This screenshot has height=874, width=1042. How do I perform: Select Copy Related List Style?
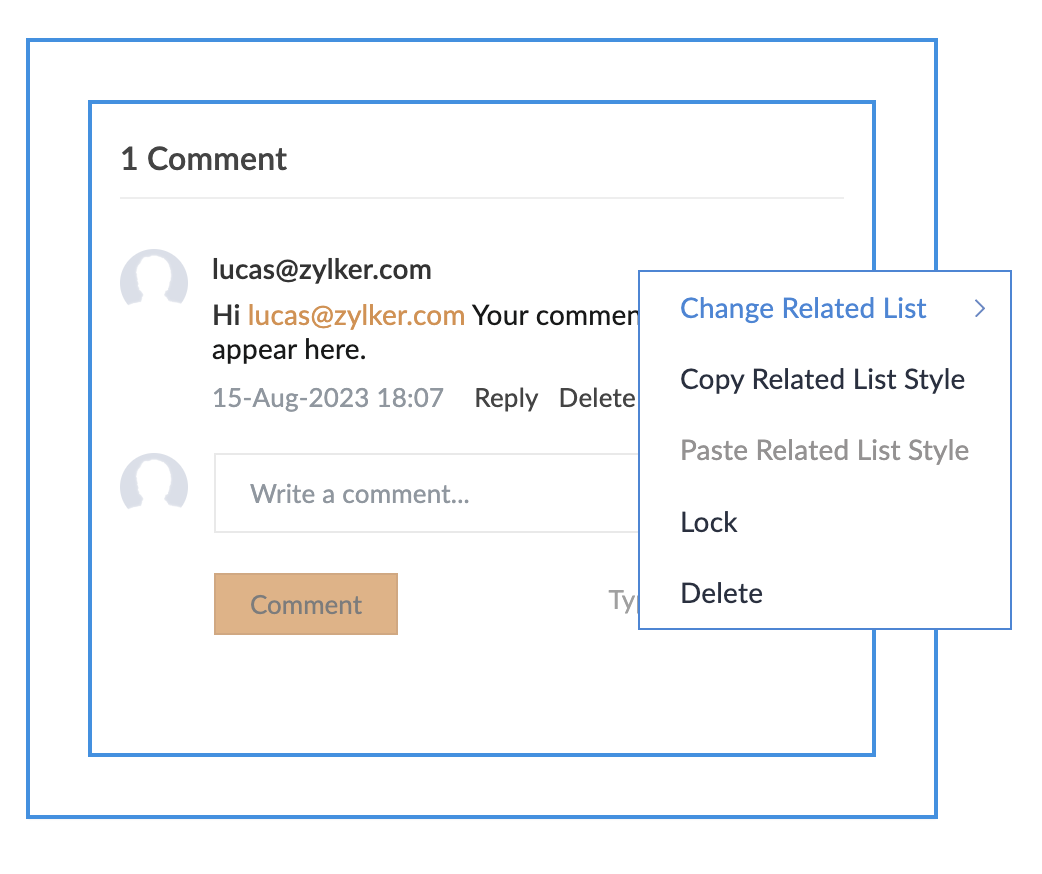pos(822,380)
